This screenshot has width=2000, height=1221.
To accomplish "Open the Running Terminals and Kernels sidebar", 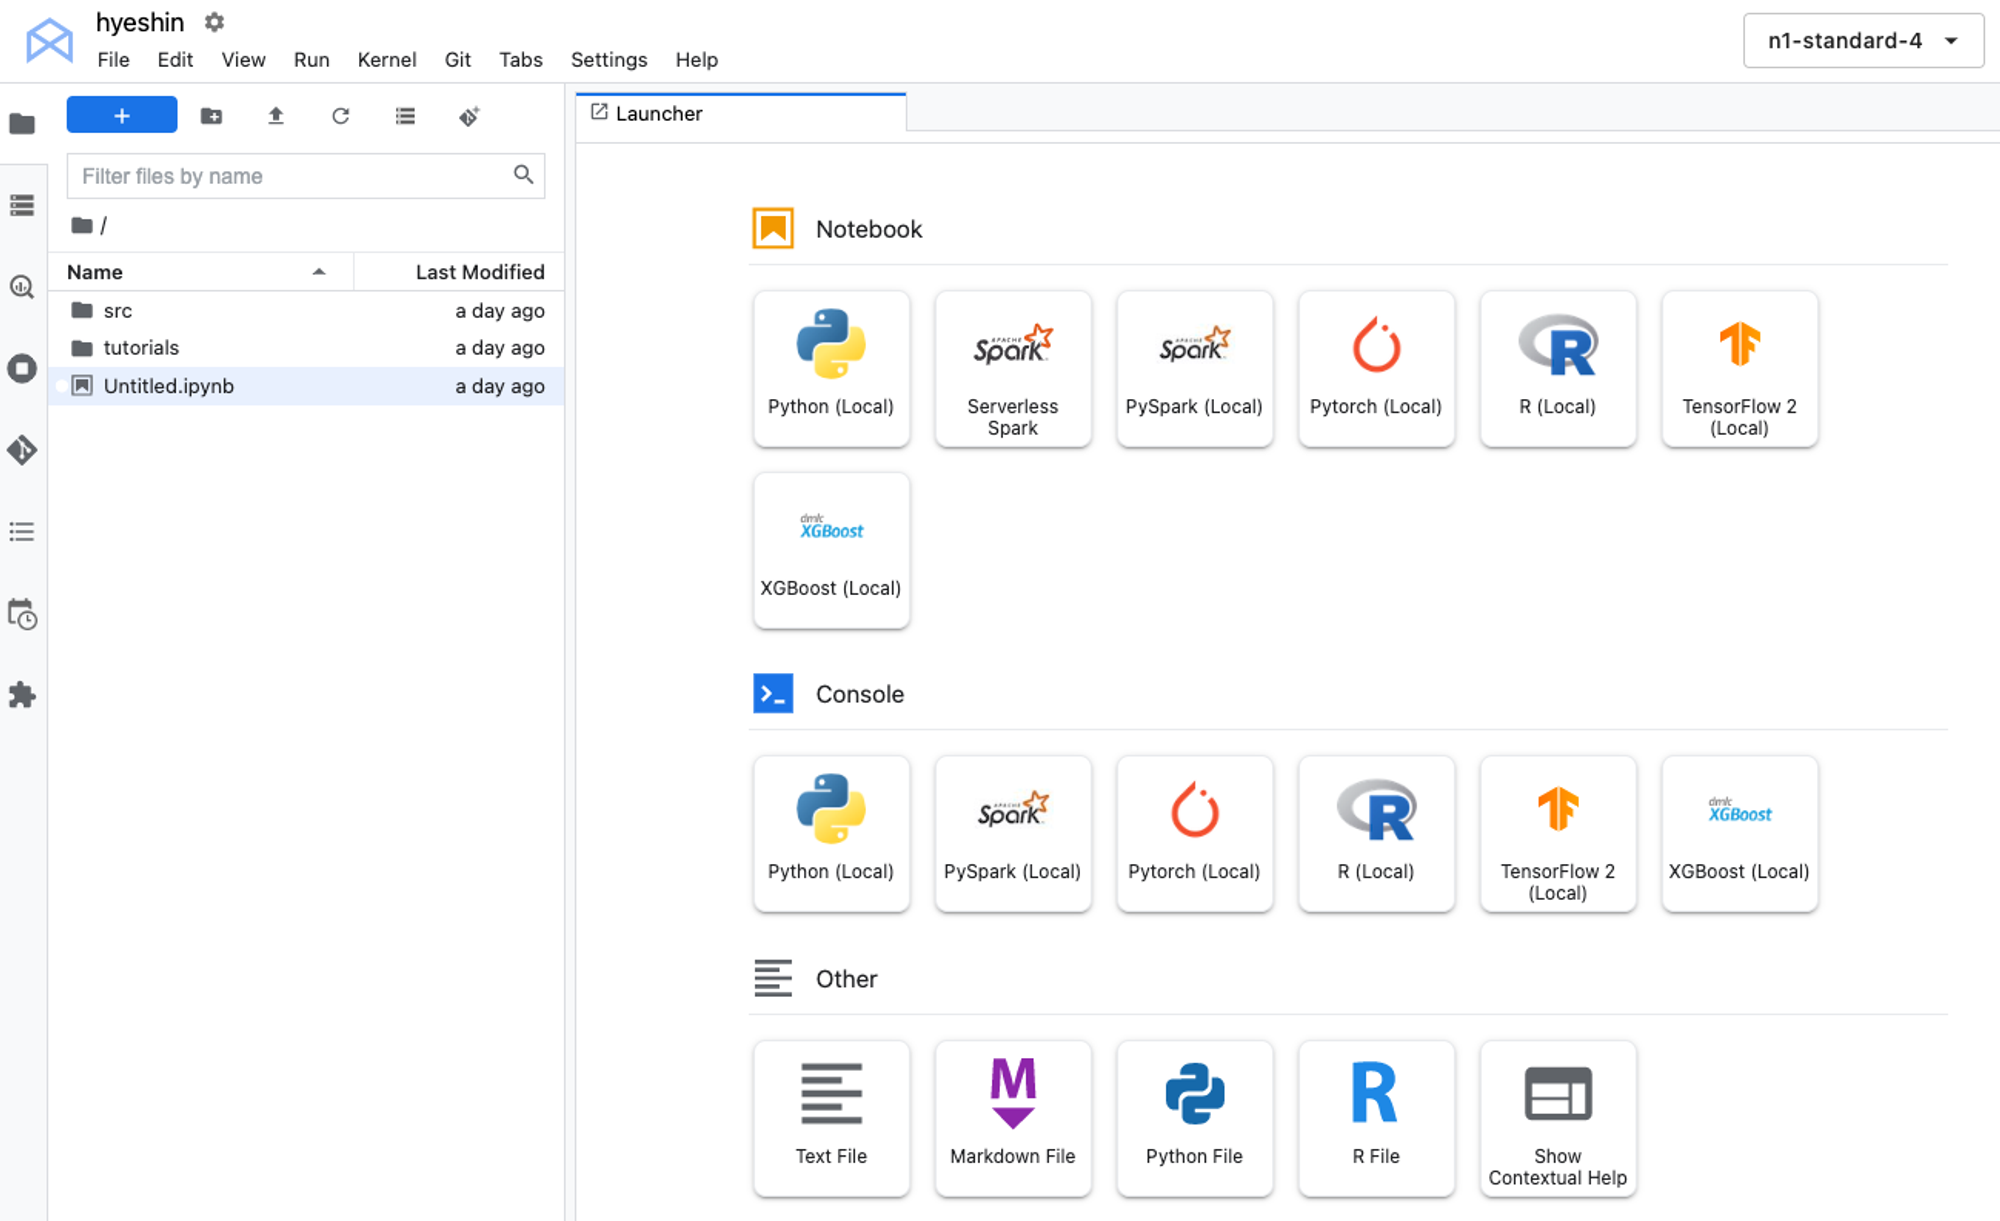I will click(x=22, y=368).
